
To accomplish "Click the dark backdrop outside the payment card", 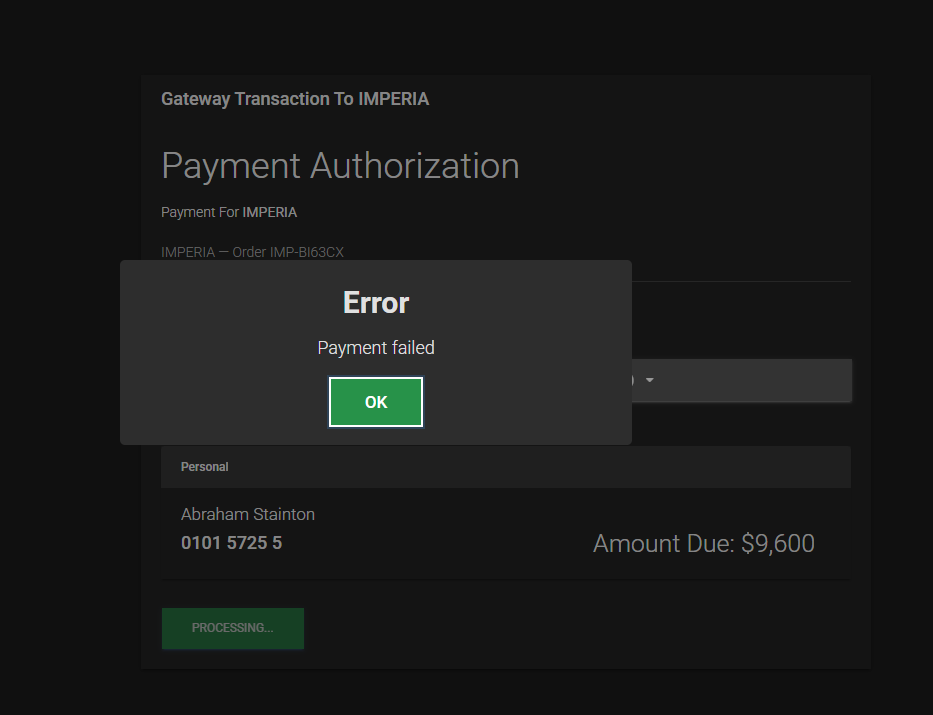I will [70, 357].
